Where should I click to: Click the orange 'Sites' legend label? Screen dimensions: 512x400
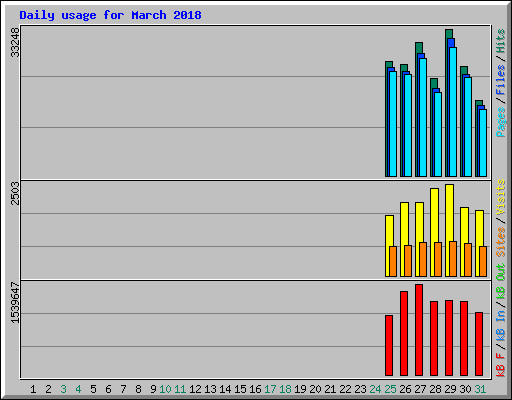pos(500,242)
